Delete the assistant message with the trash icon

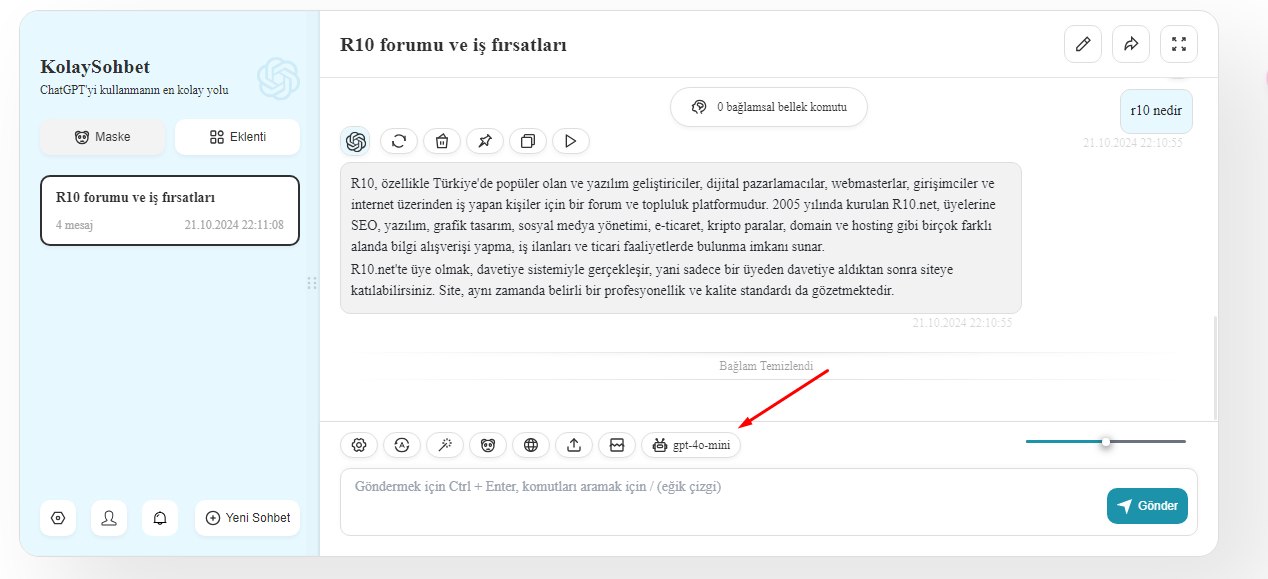tap(442, 141)
